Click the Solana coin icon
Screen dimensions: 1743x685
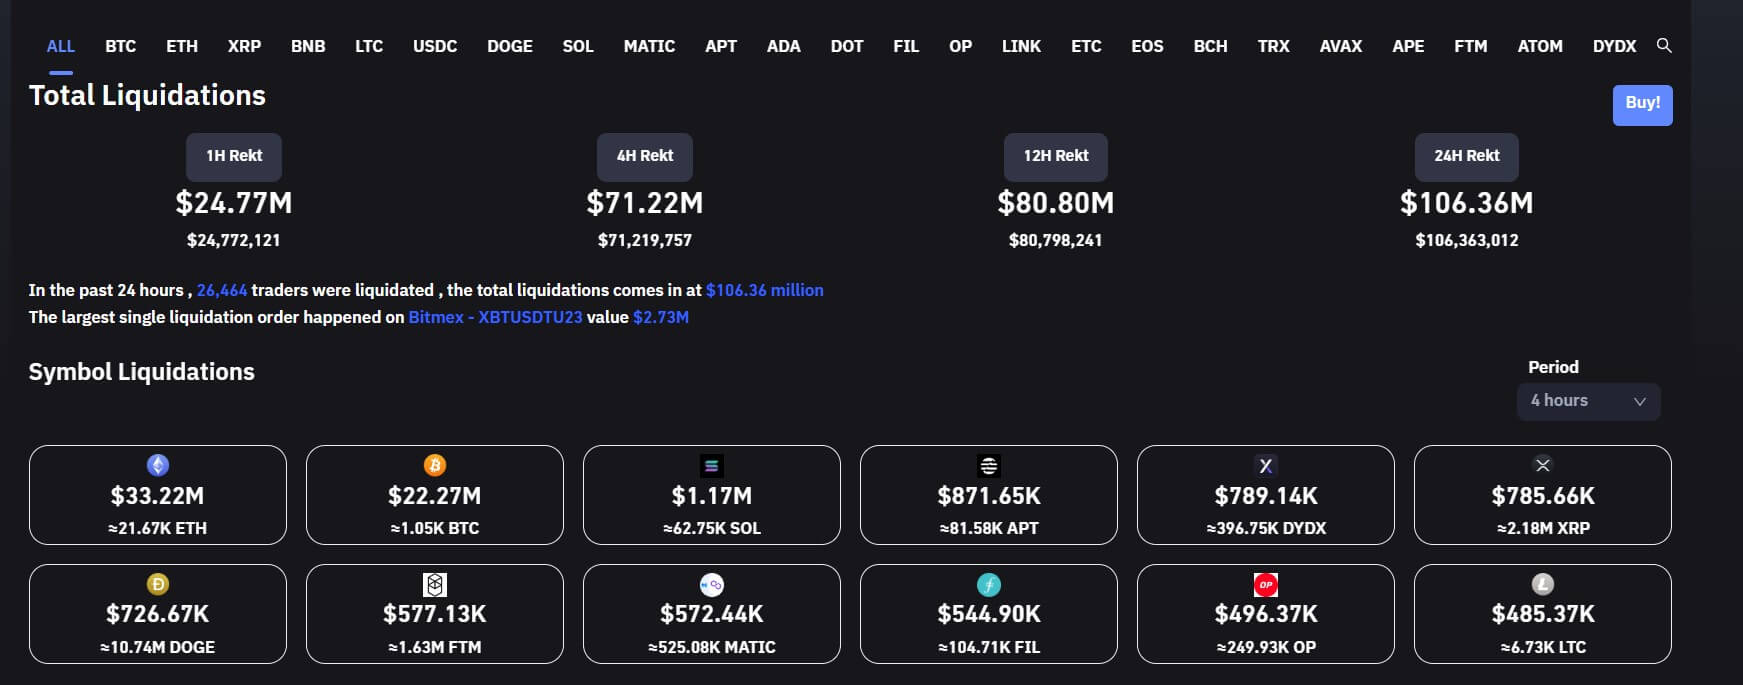click(712, 465)
